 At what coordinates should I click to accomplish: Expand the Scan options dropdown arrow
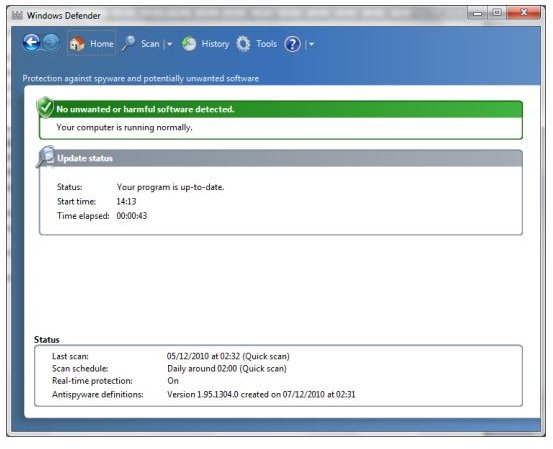pos(170,44)
